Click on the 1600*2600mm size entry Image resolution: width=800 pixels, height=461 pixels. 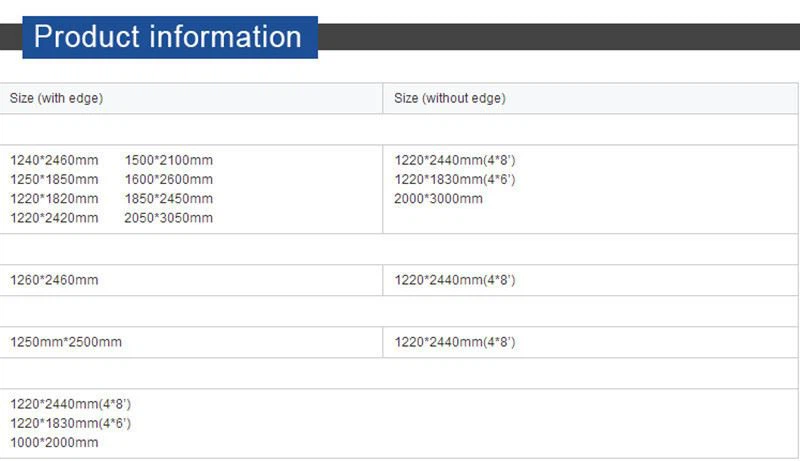[168, 179]
